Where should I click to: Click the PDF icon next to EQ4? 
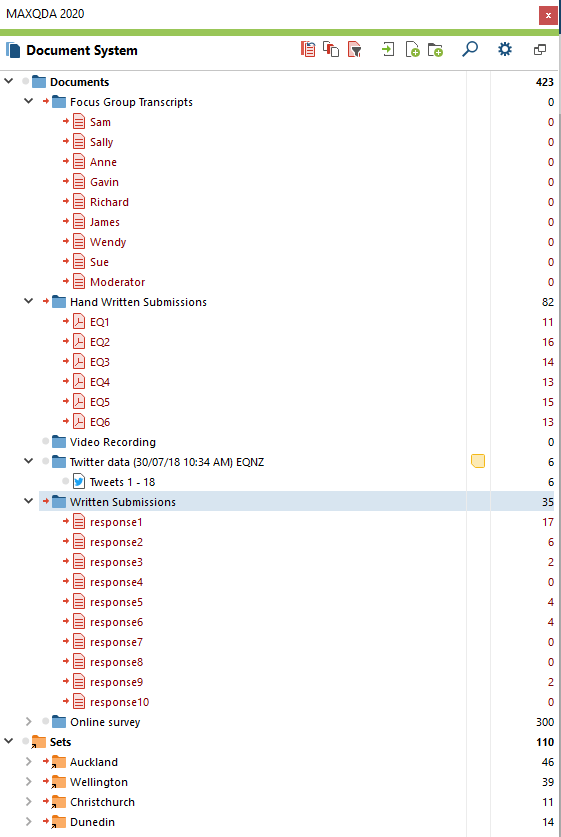79,382
